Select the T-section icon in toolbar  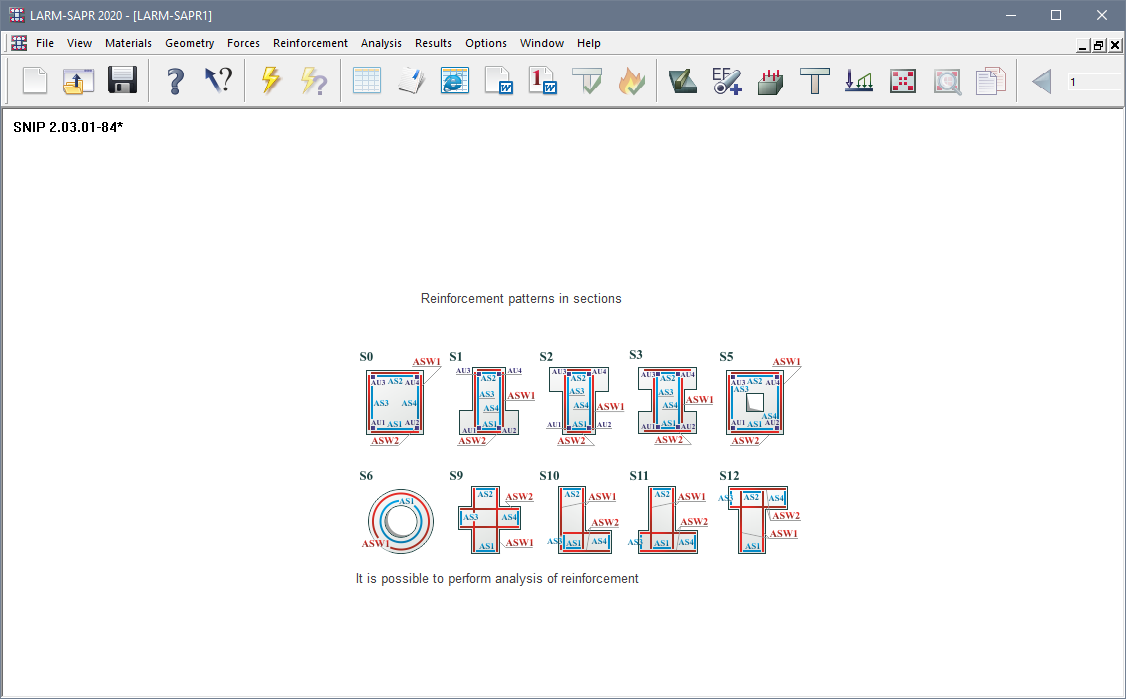pyautogui.click(x=815, y=81)
